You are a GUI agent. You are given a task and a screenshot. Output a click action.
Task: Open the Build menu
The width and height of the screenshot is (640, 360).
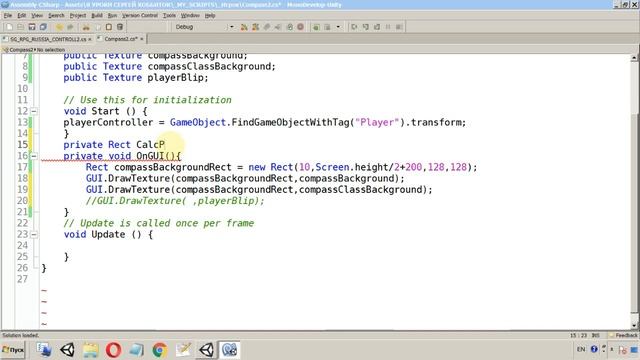point(97,16)
